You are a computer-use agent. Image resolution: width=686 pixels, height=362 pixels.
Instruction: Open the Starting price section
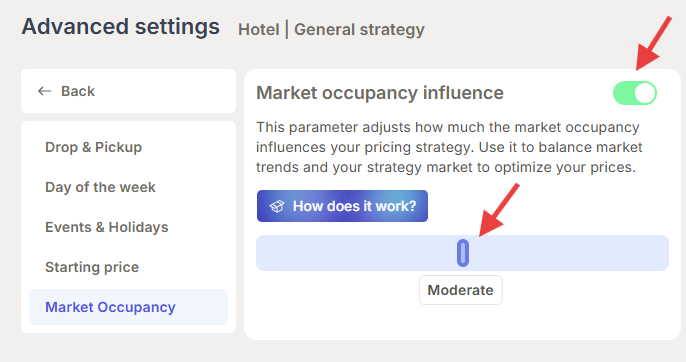pyautogui.click(x=92, y=267)
